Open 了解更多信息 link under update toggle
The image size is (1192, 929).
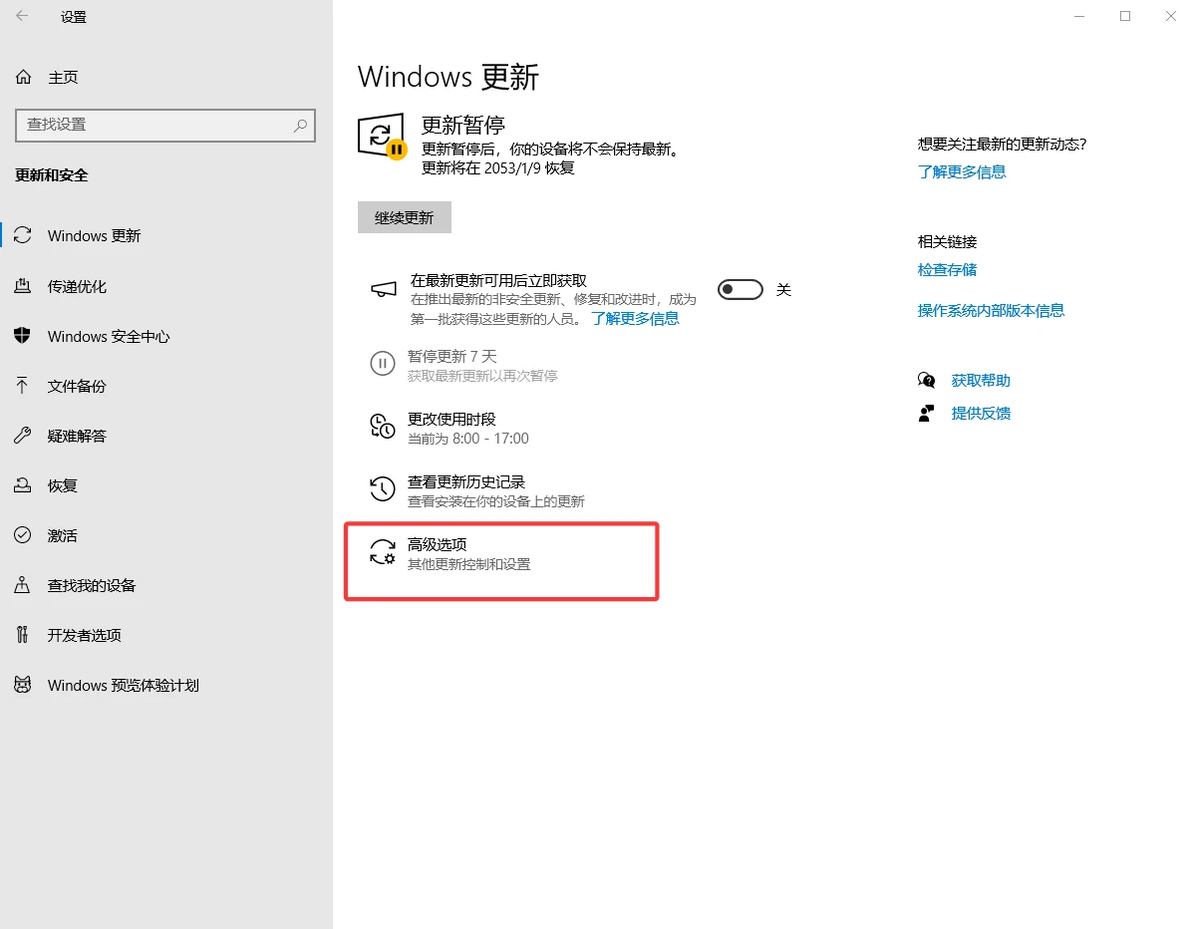pyautogui.click(x=635, y=319)
